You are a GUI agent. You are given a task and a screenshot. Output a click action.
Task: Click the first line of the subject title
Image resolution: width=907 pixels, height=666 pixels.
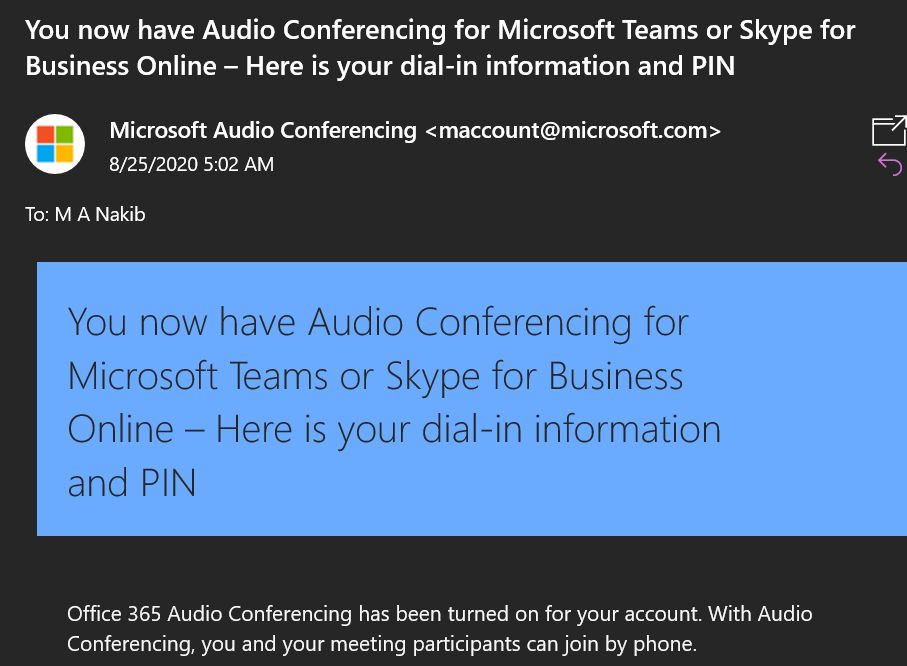tap(440, 29)
